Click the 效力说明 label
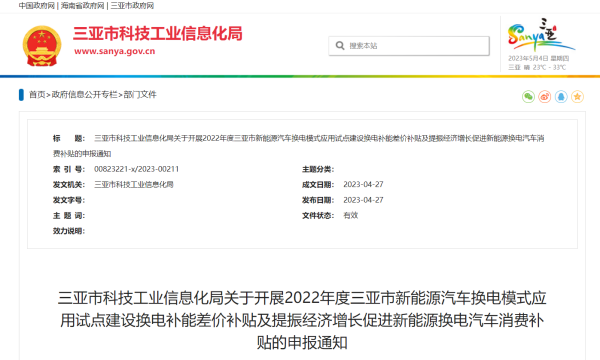Viewport: 600px width, 360px height. [69, 231]
